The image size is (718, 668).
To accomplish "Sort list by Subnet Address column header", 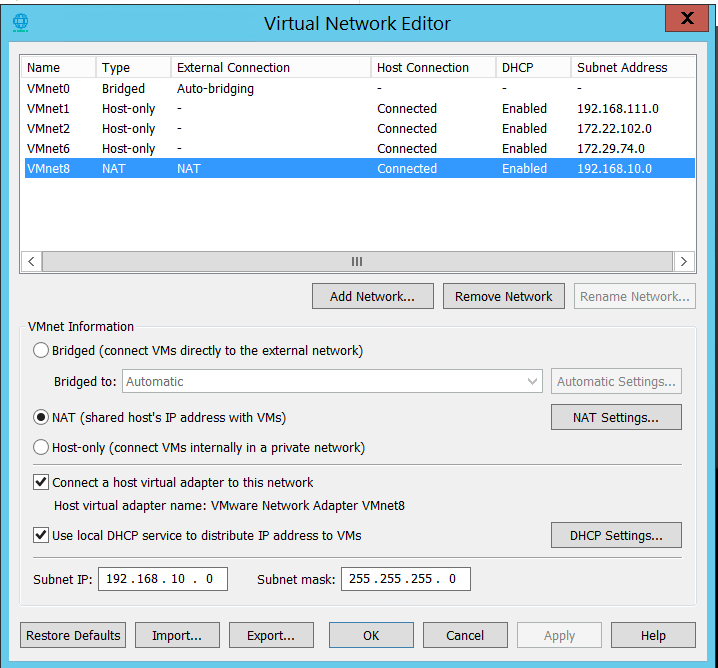I will point(633,68).
